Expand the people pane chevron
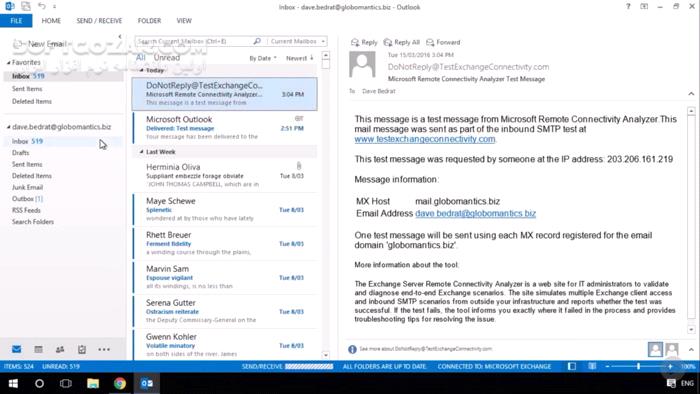The image size is (700, 394). point(691,349)
